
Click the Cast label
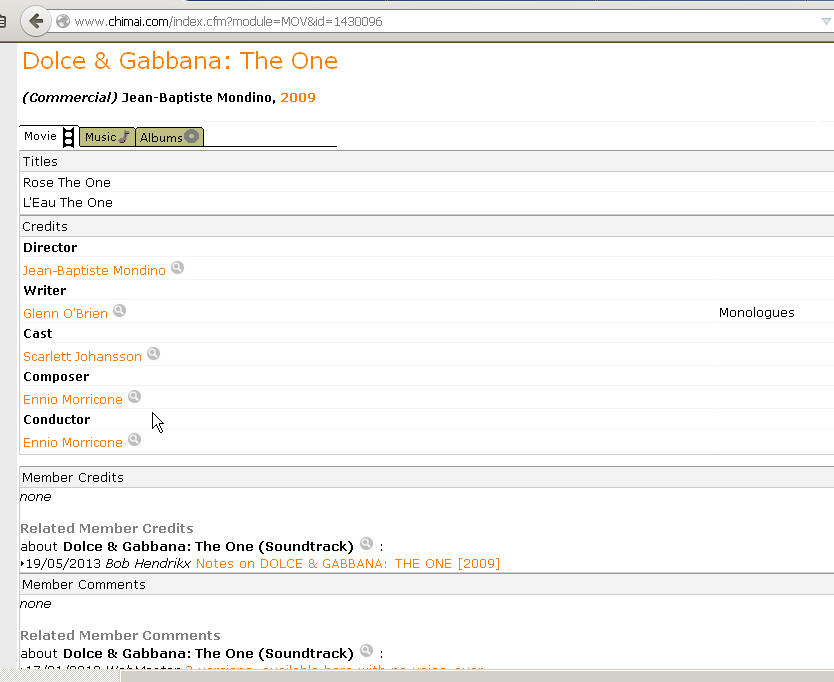pos(38,334)
